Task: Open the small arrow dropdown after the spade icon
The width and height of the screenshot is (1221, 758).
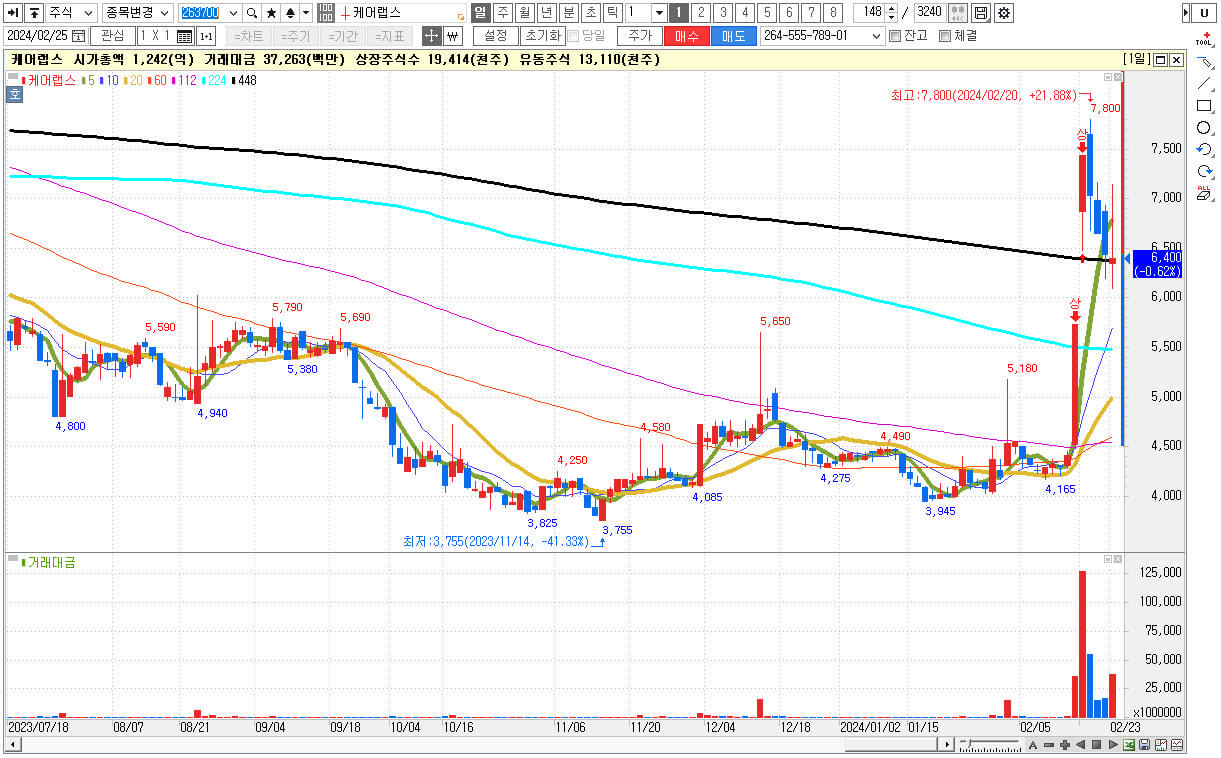Action: 306,13
